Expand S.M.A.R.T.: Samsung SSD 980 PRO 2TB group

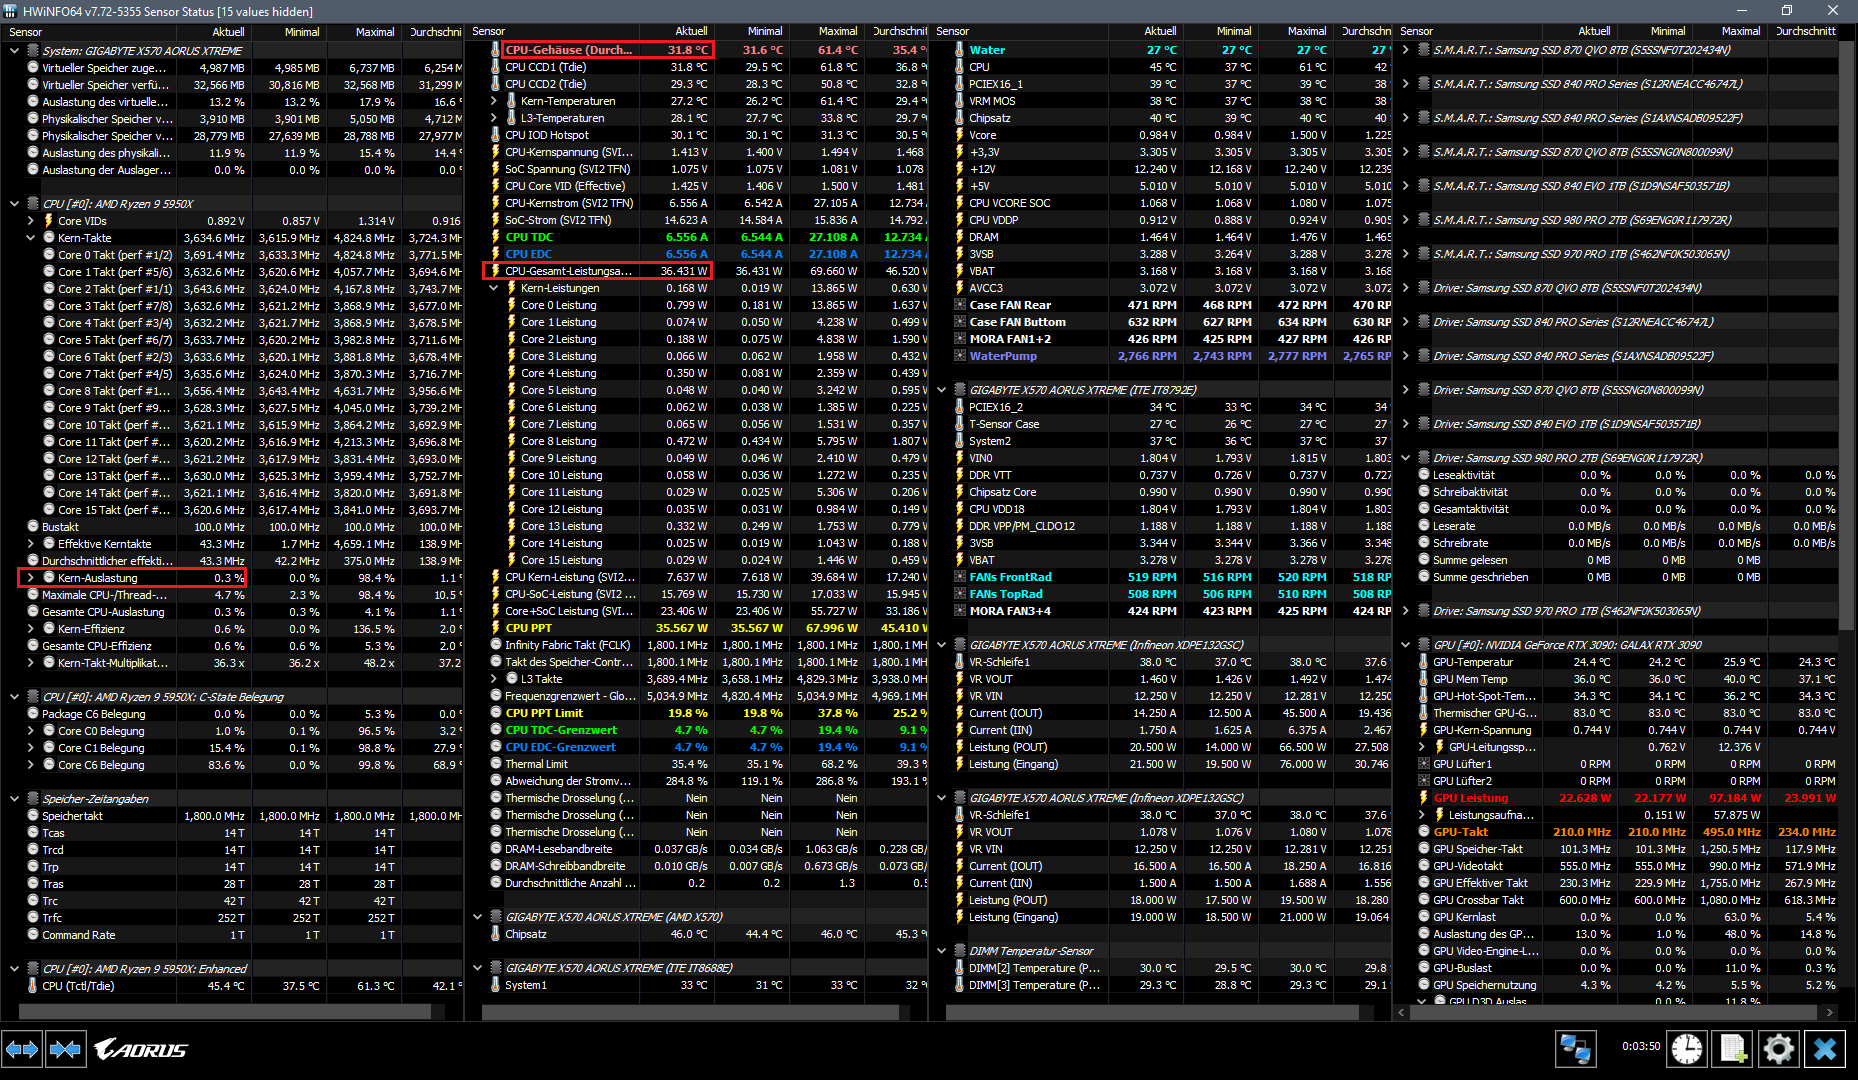pyautogui.click(x=1405, y=220)
